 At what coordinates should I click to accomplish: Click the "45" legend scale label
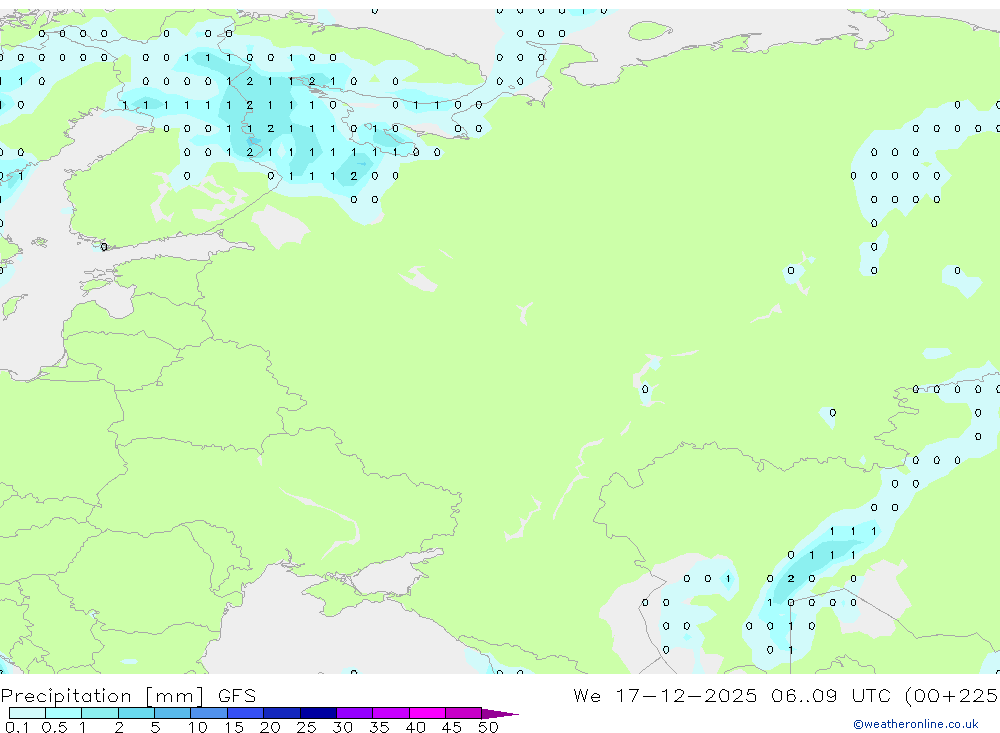[x=452, y=727]
